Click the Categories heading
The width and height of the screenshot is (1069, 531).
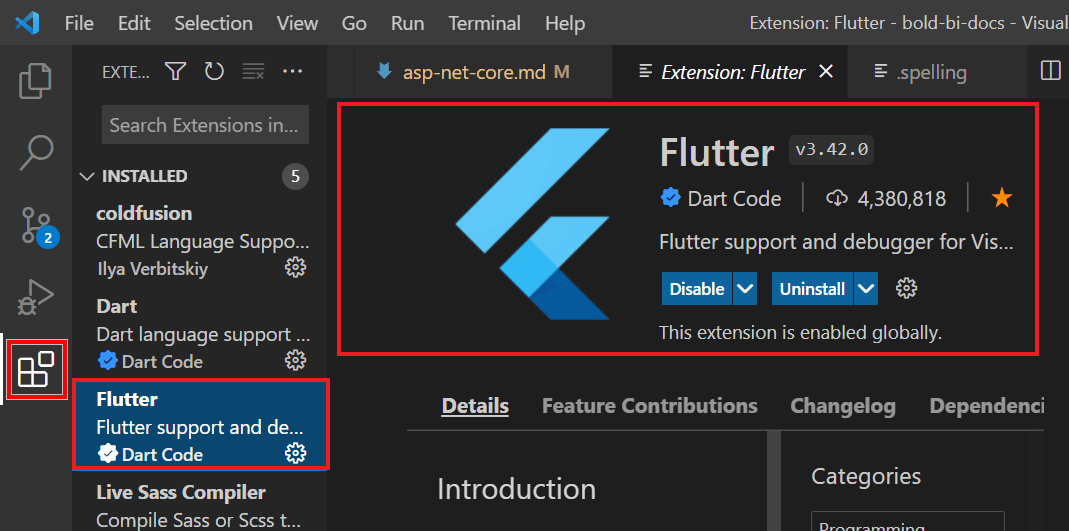point(866,475)
